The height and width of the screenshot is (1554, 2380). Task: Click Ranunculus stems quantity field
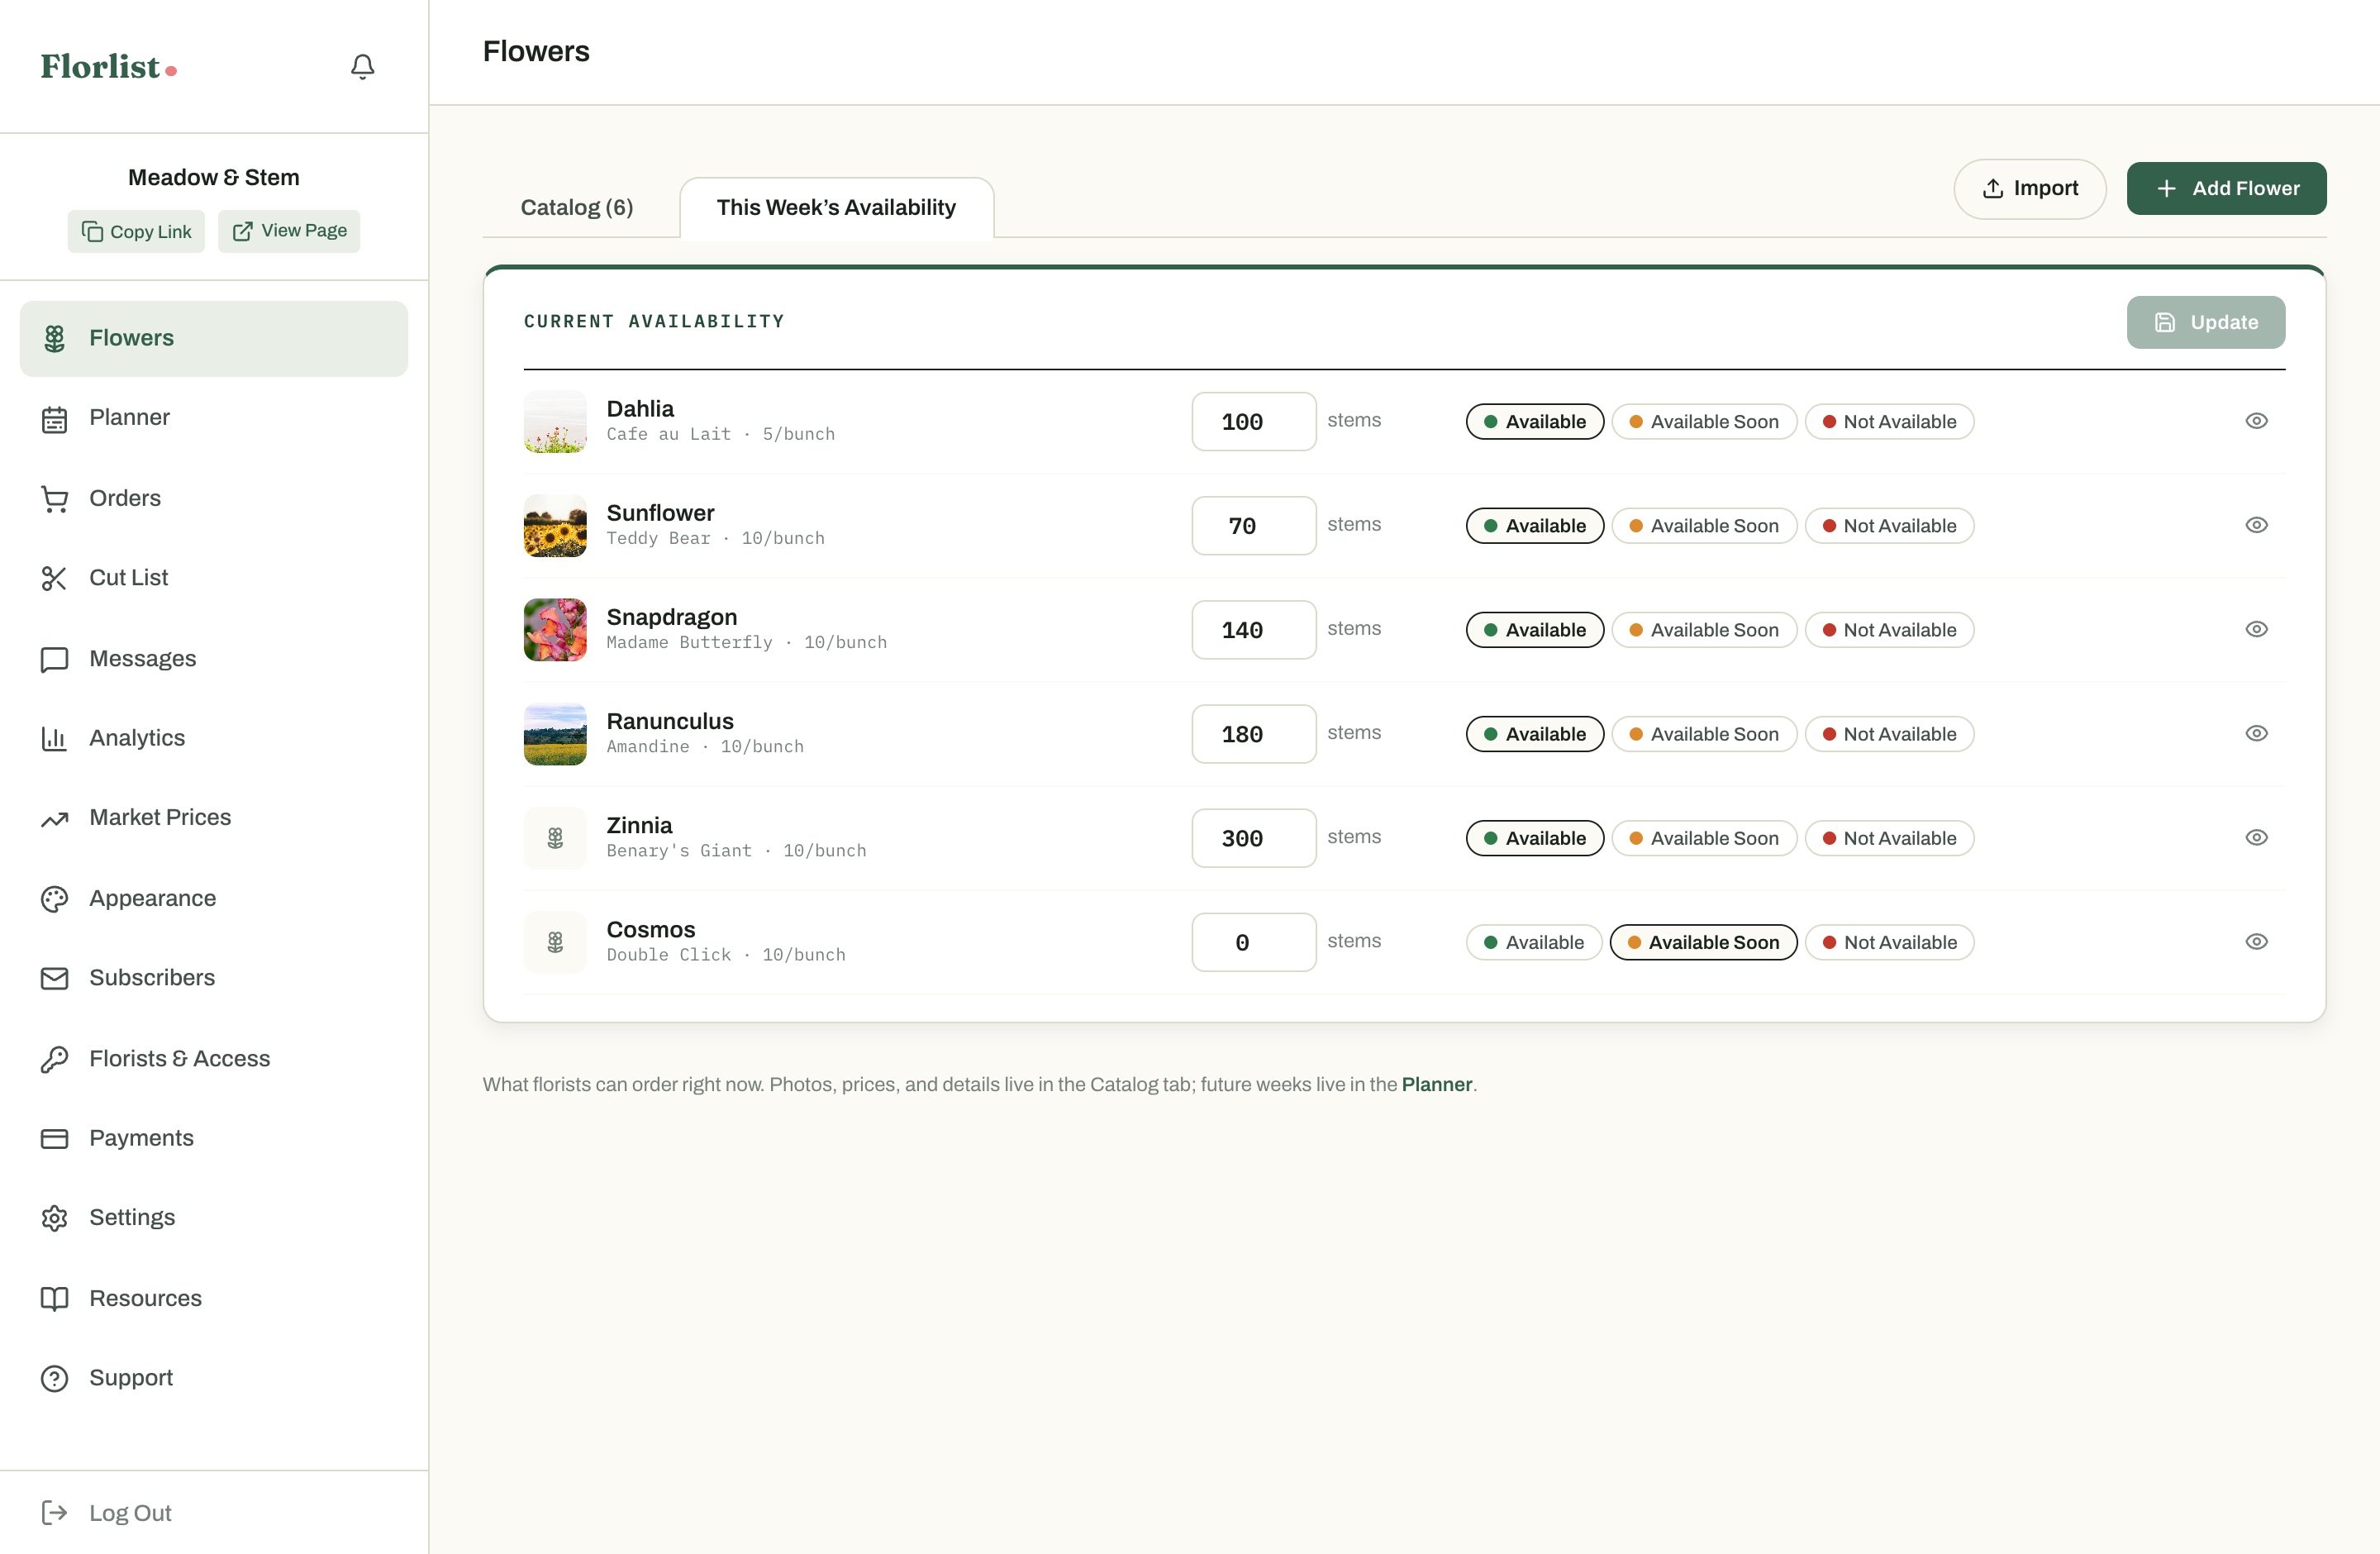click(x=1253, y=734)
